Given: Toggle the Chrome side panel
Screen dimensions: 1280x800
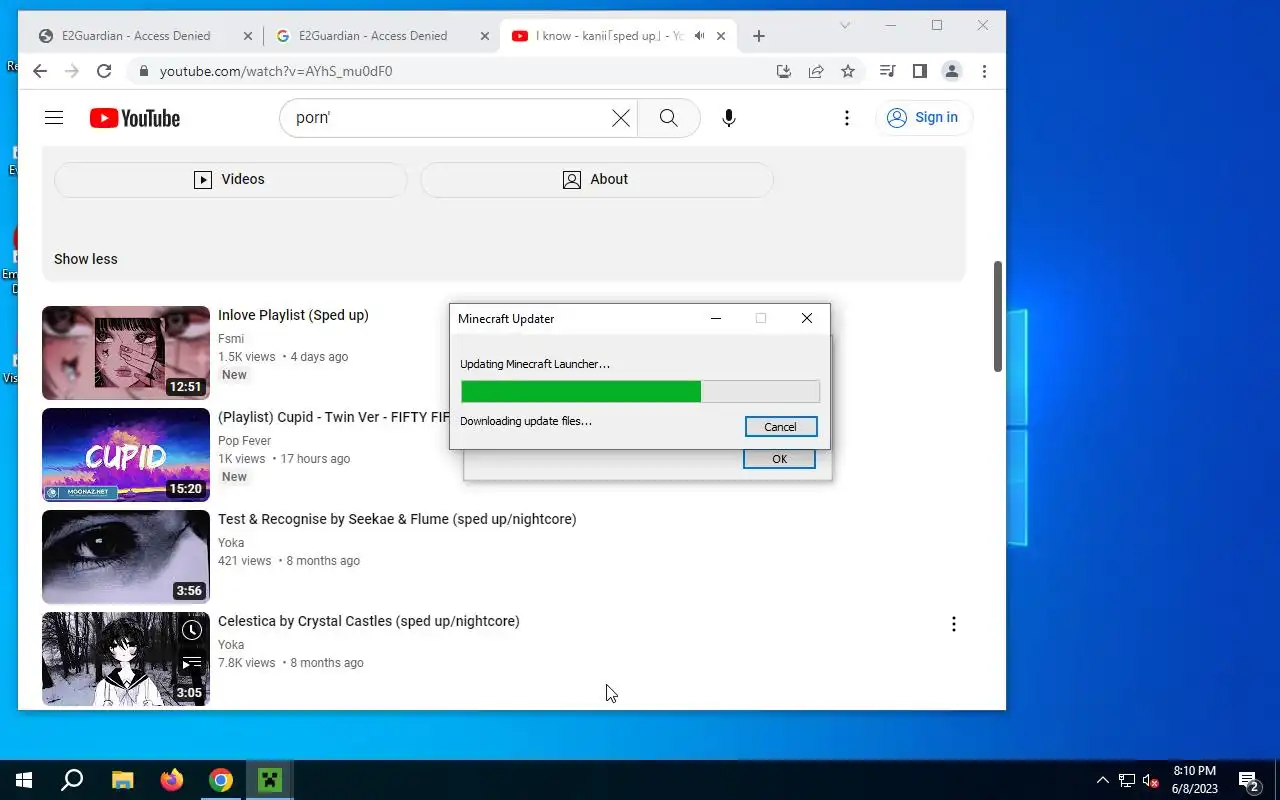Looking at the screenshot, I should click(x=920, y=71).
